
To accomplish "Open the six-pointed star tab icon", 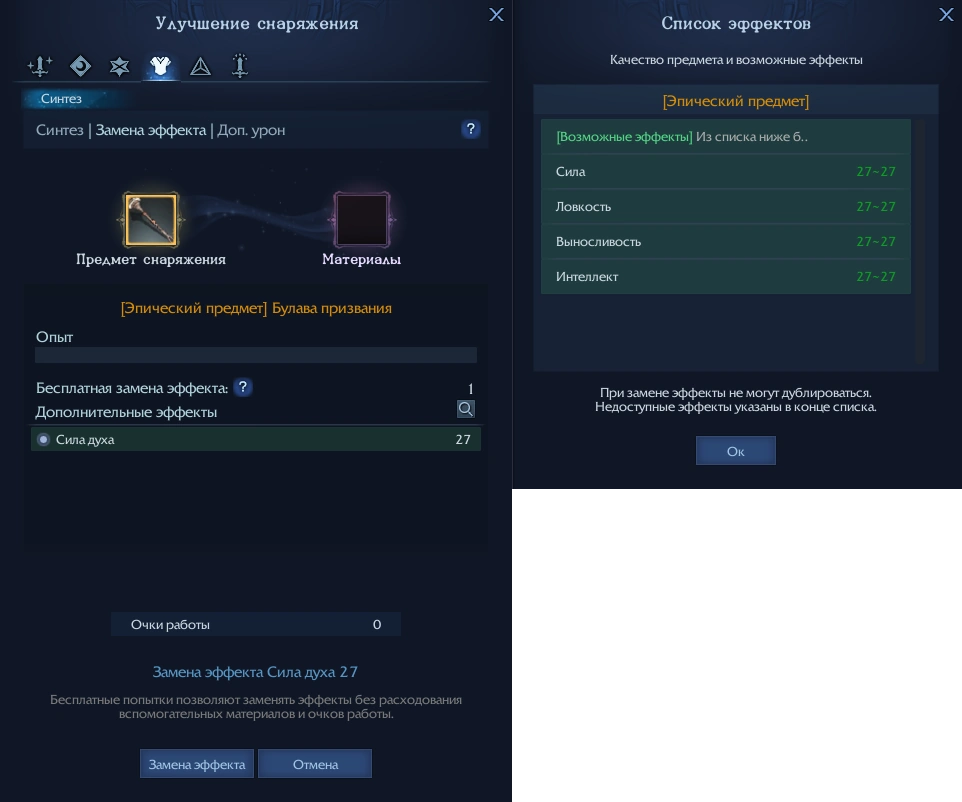I will pos(120,66).
